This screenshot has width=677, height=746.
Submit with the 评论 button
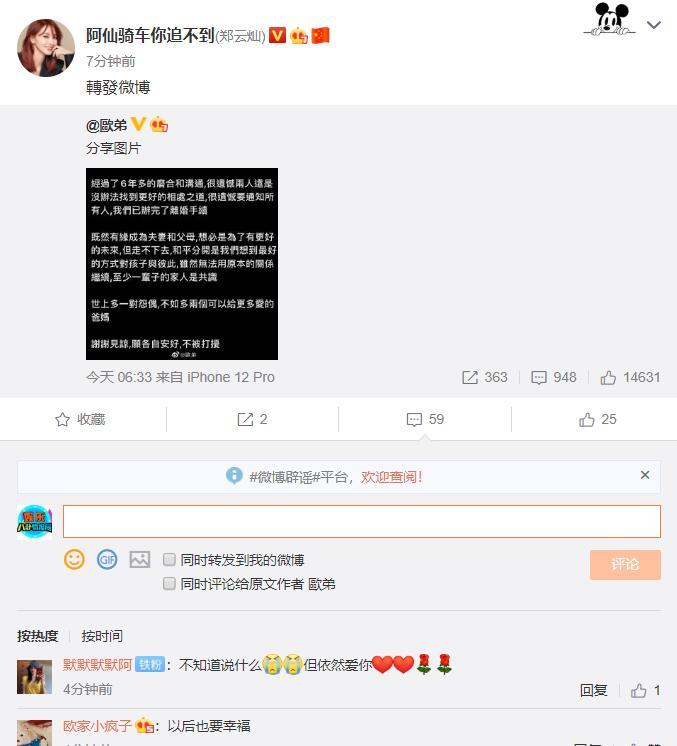(625, 565)
